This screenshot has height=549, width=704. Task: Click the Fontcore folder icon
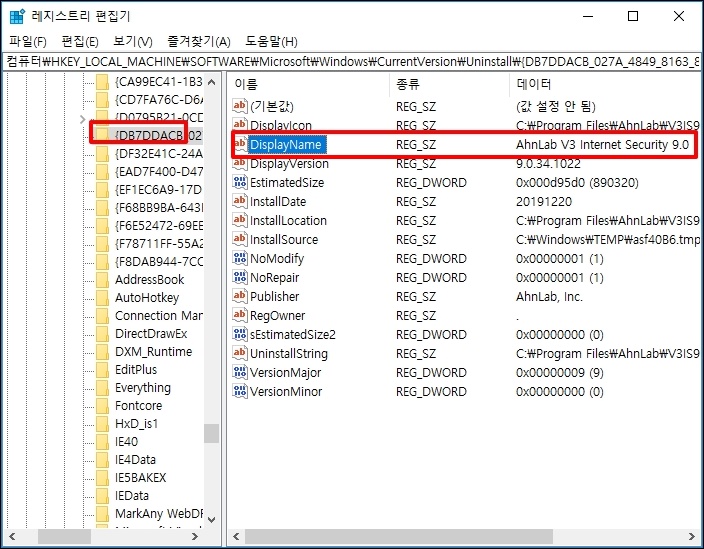[102, 405]
